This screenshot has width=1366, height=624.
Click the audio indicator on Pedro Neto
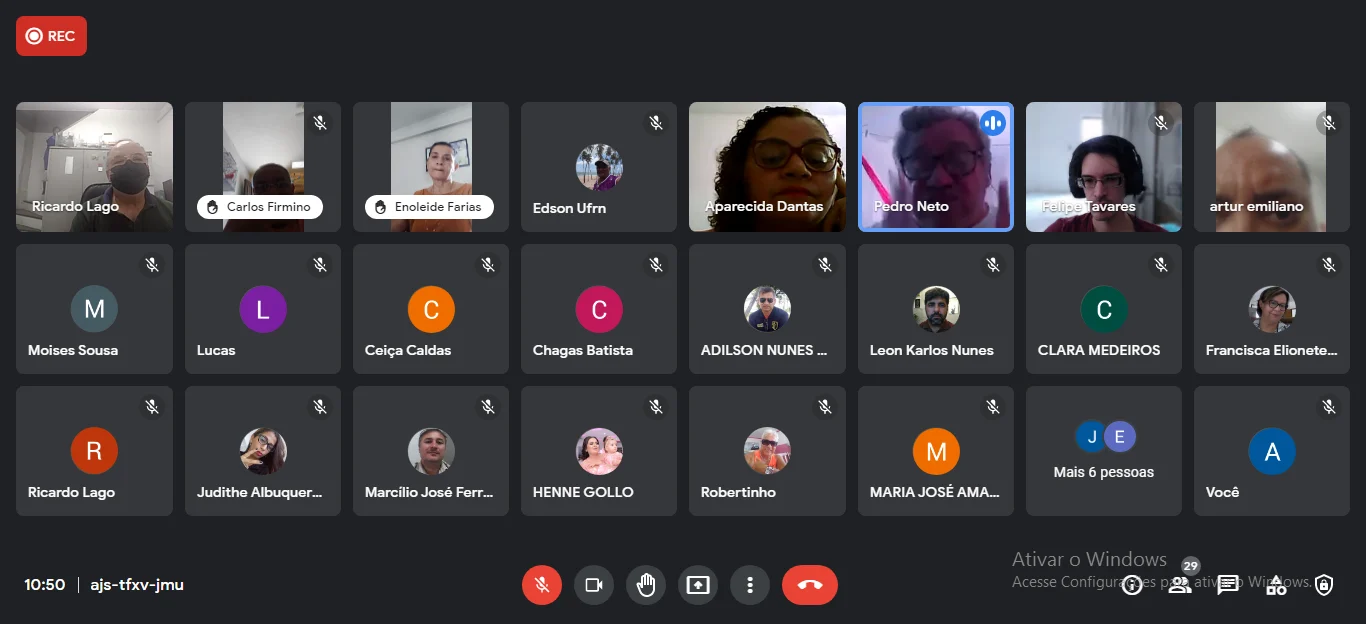click(x=993, y=123)
